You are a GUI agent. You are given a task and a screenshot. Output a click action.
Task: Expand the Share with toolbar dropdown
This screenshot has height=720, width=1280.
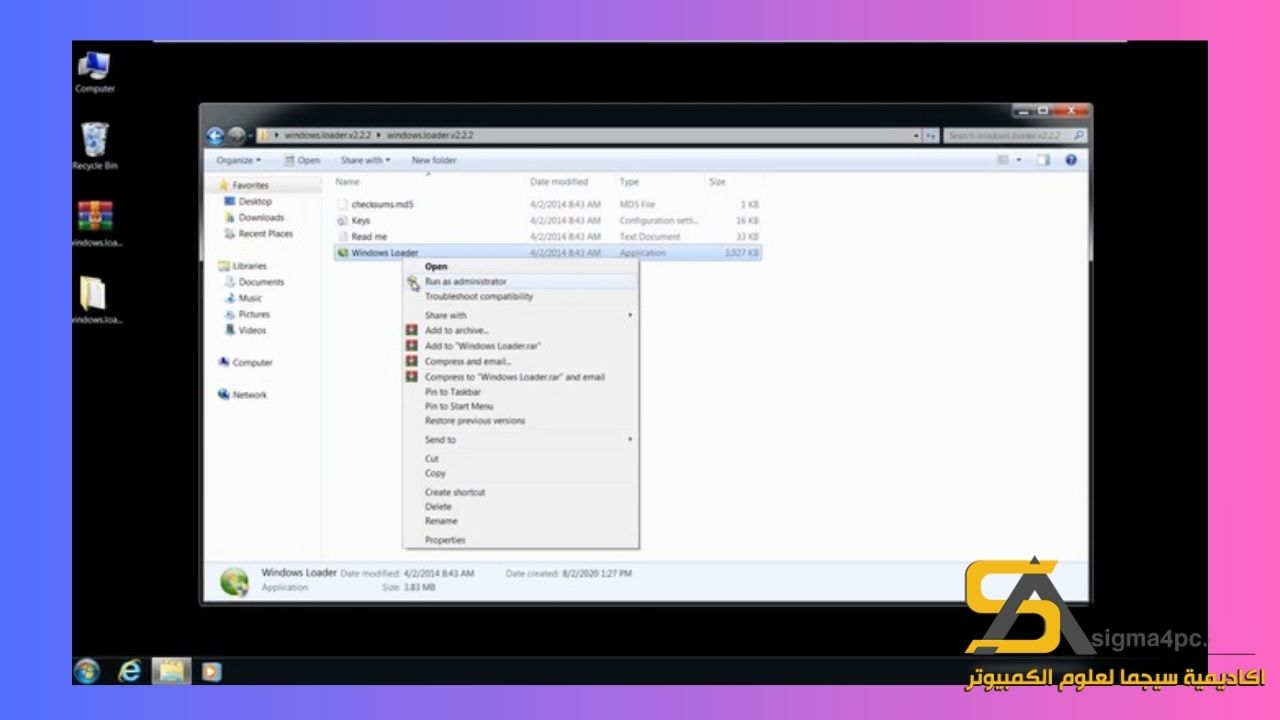[x=365, y=160]
